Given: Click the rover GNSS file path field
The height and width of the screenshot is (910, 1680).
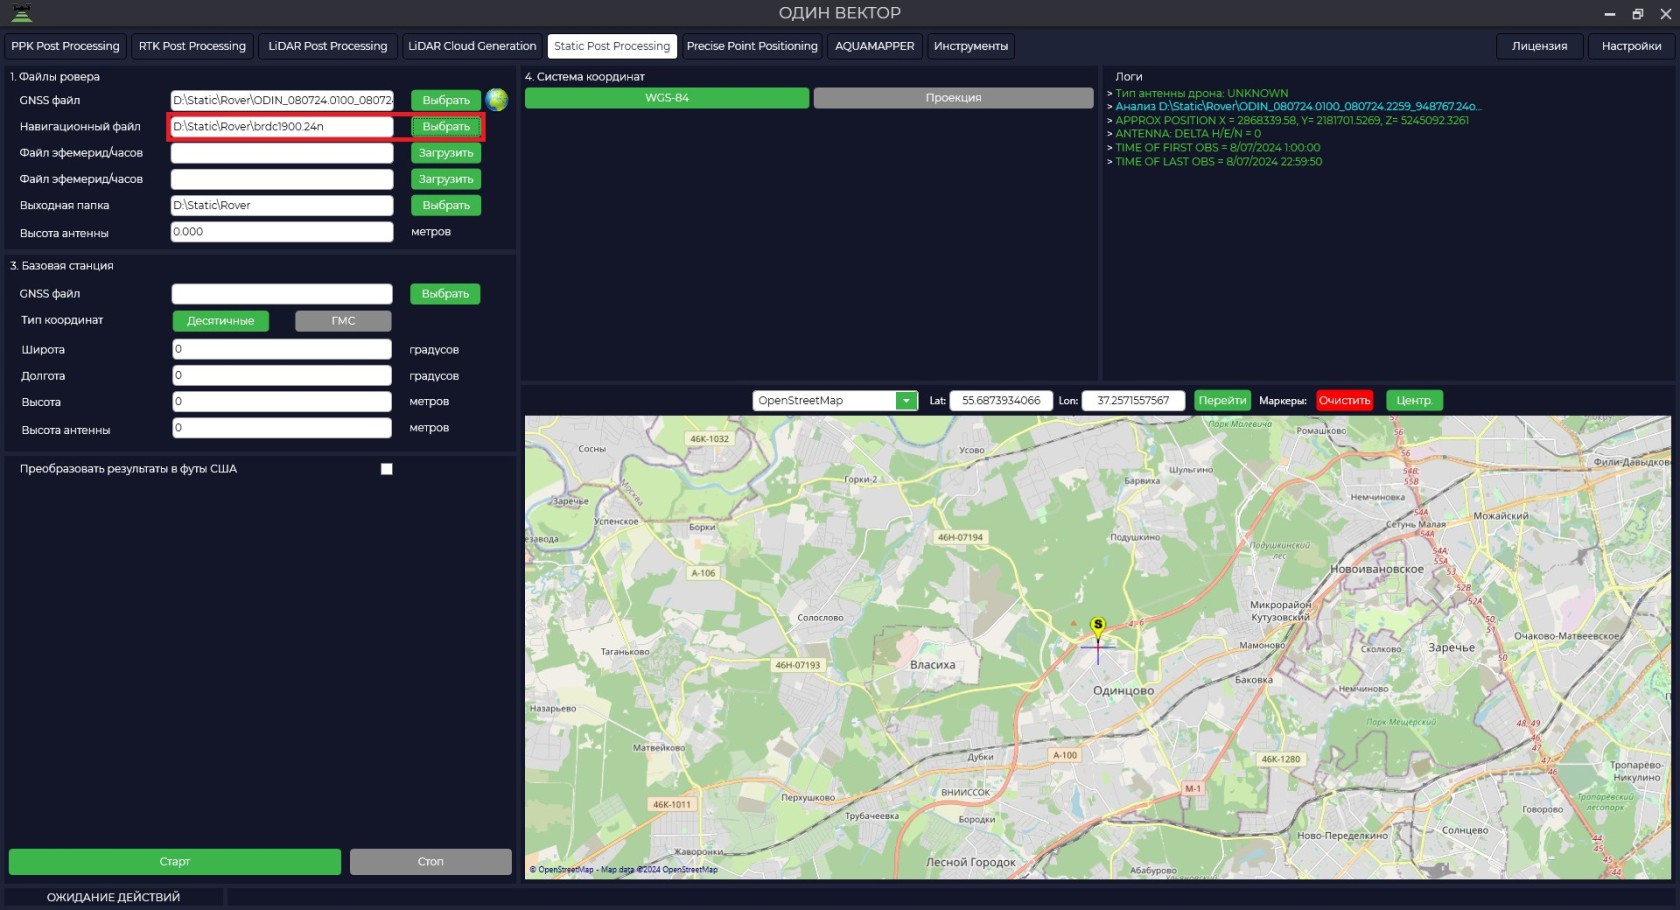Looking at the screenshot, I should coord(282,100).
